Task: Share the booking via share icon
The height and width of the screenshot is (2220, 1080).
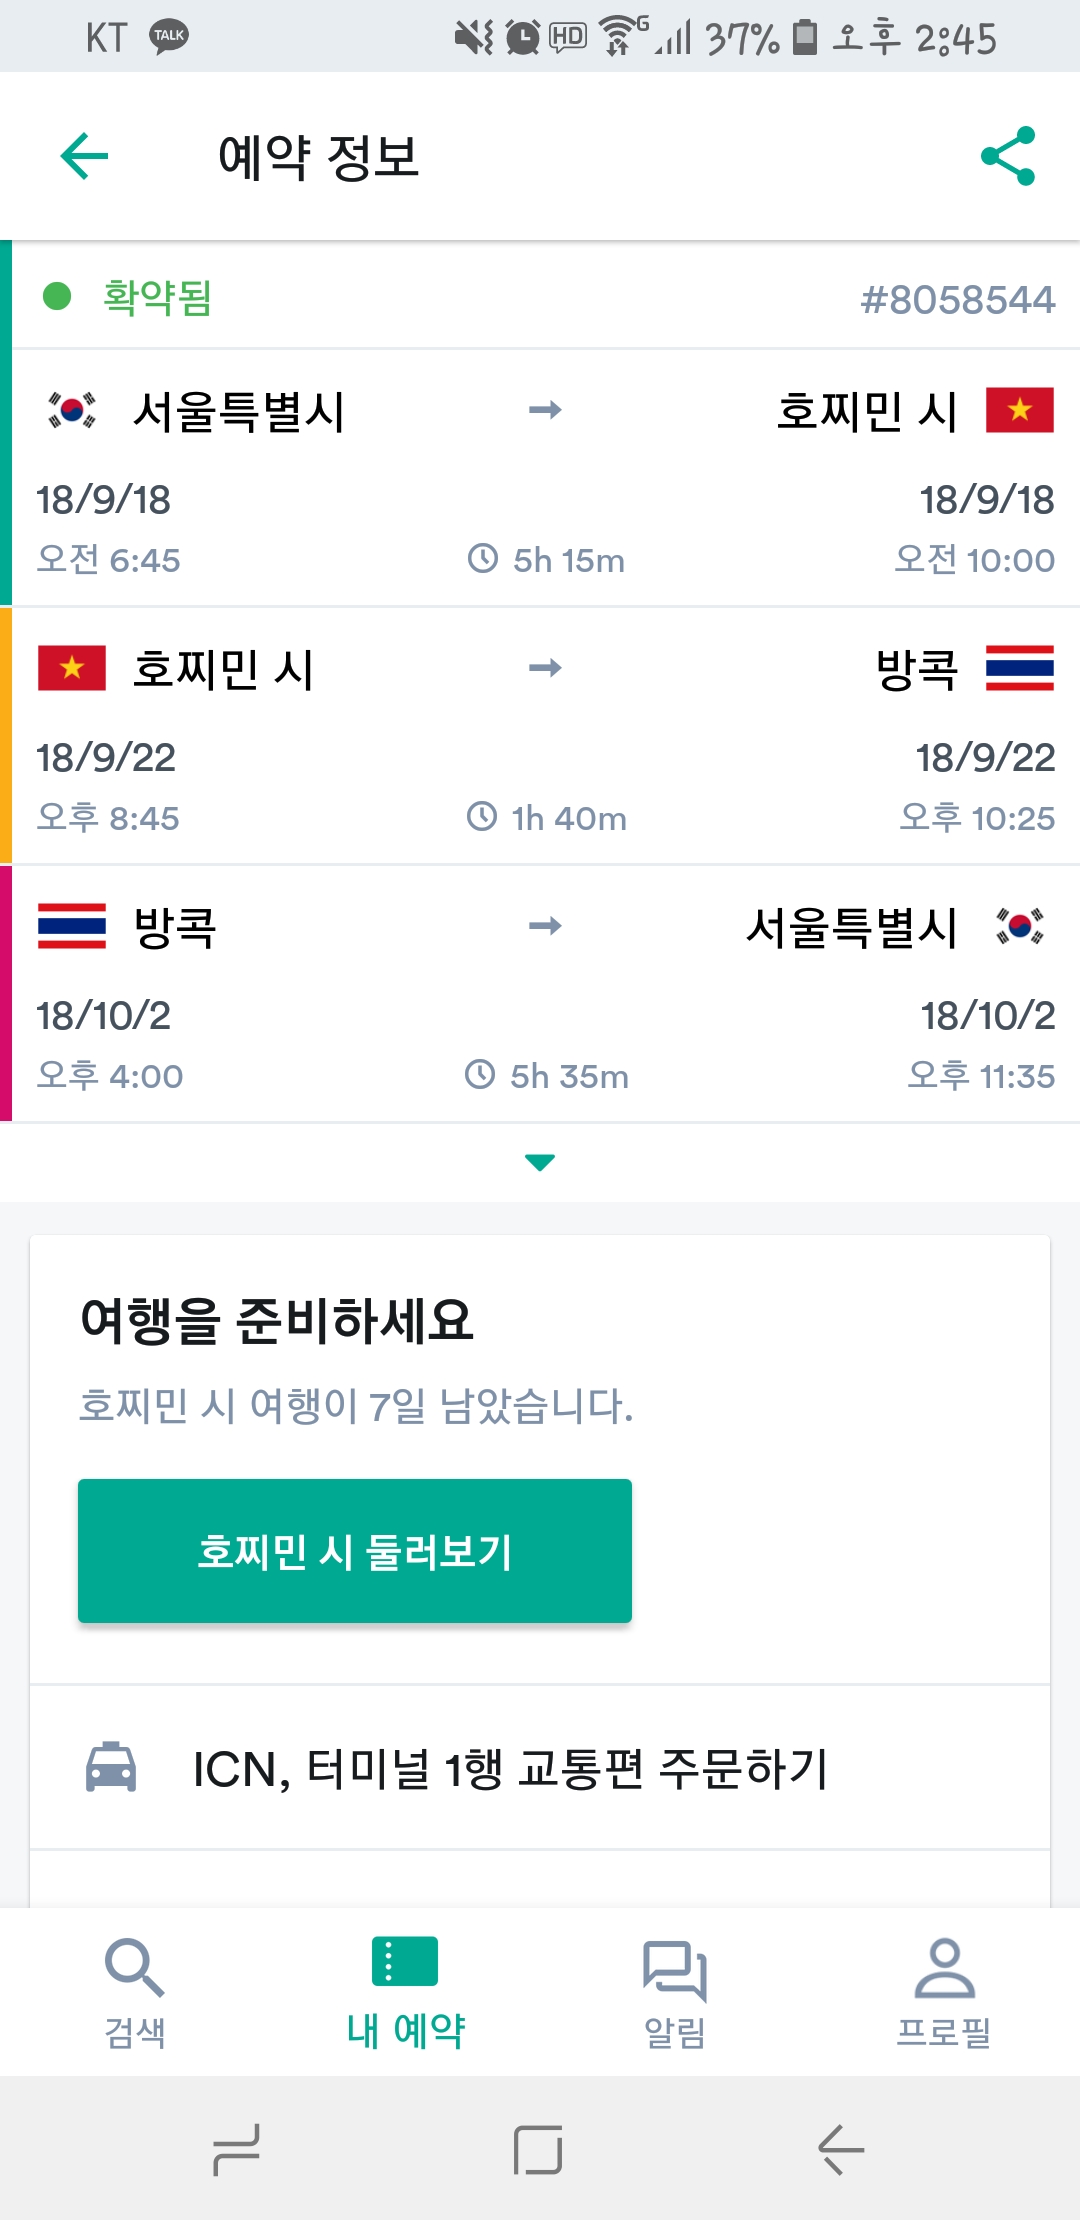Action: tap(1008, 156)
